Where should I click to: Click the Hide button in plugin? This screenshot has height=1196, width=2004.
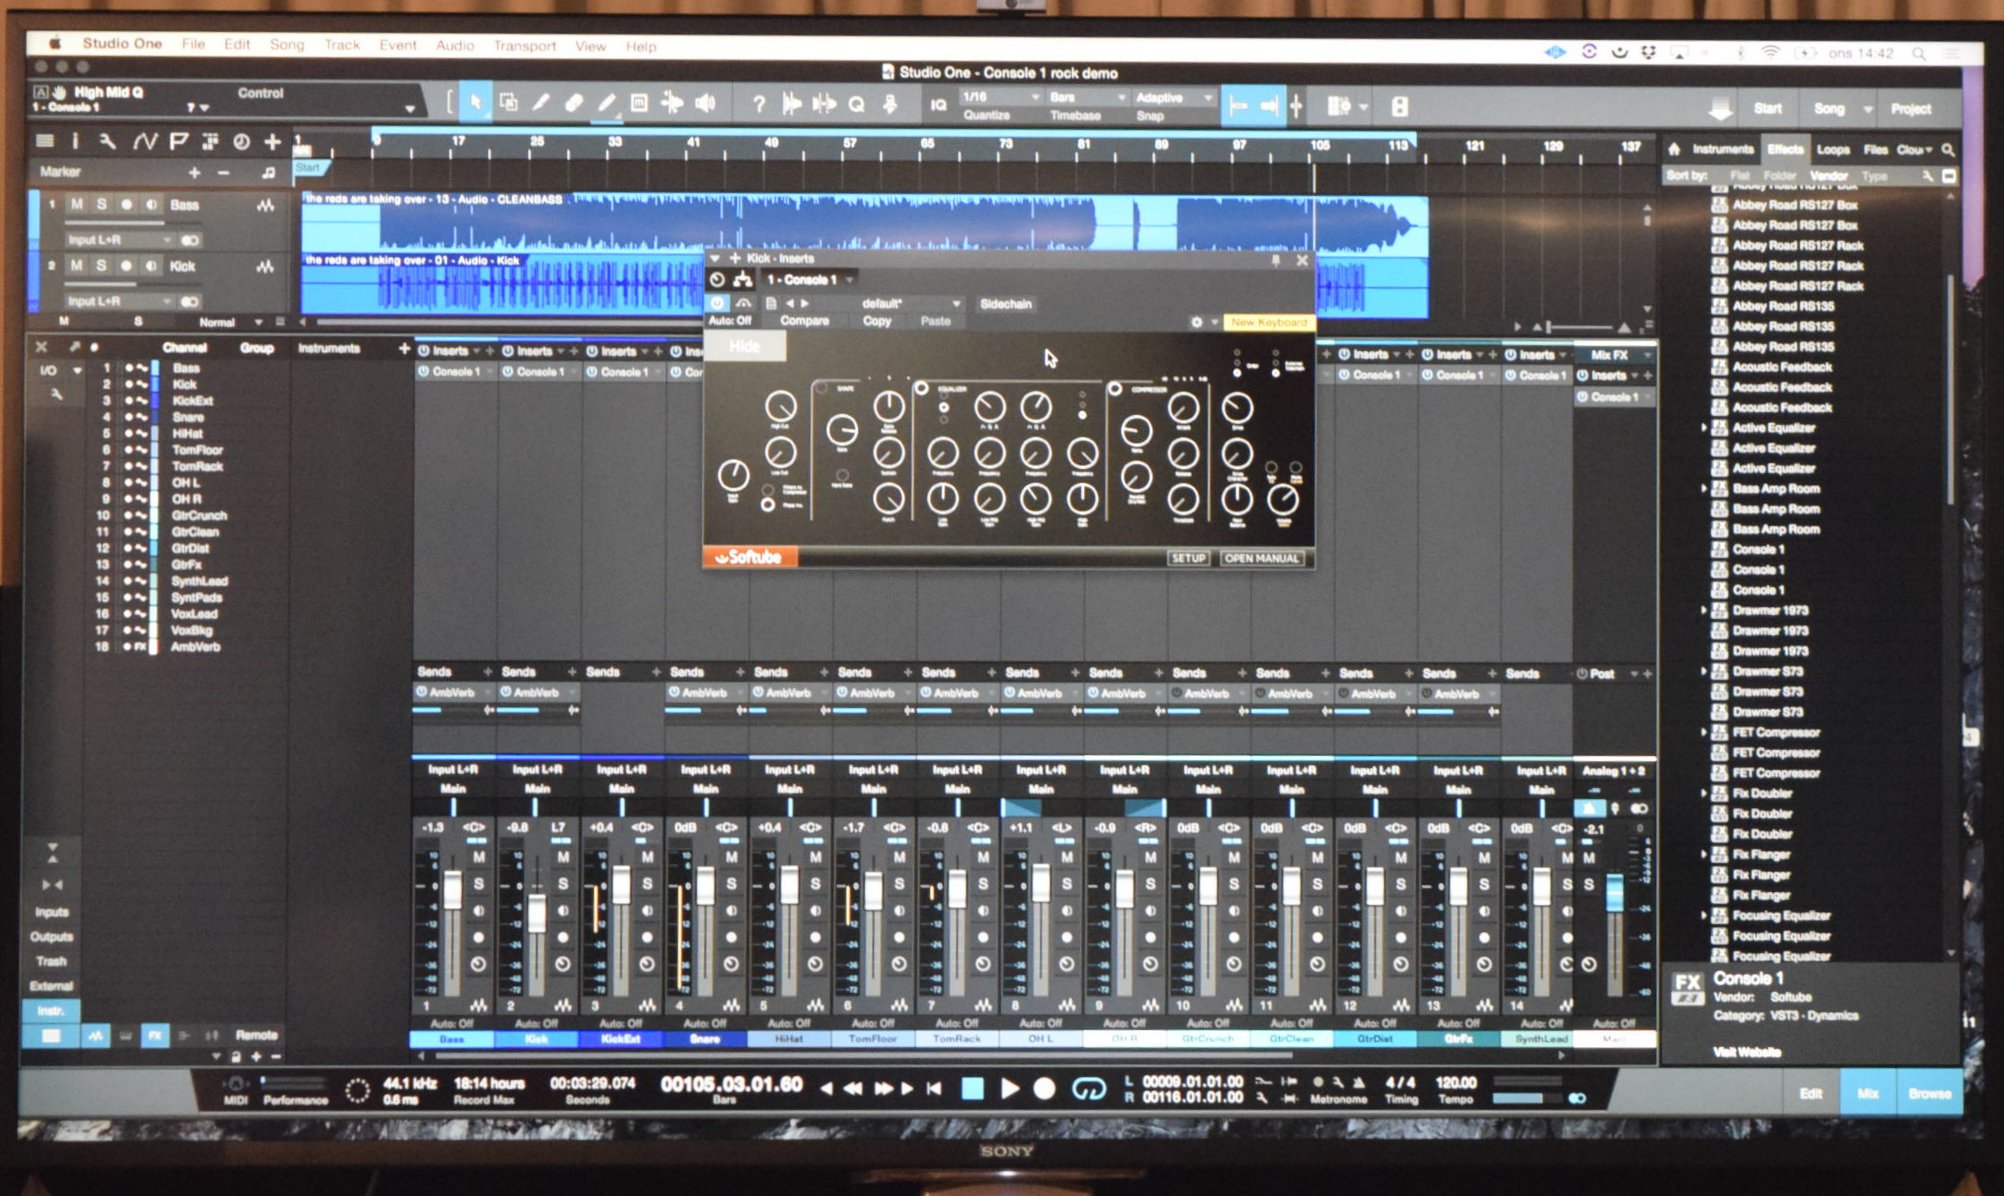(x=745, y=346)
